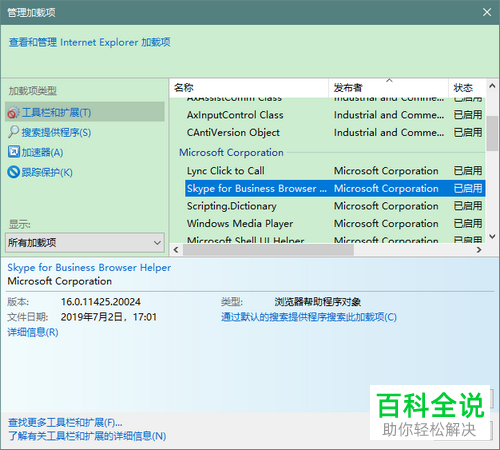Open 了解有关工具栏和扩展的详细信息(N) link
500x450 pixels.
coord(87,436)
